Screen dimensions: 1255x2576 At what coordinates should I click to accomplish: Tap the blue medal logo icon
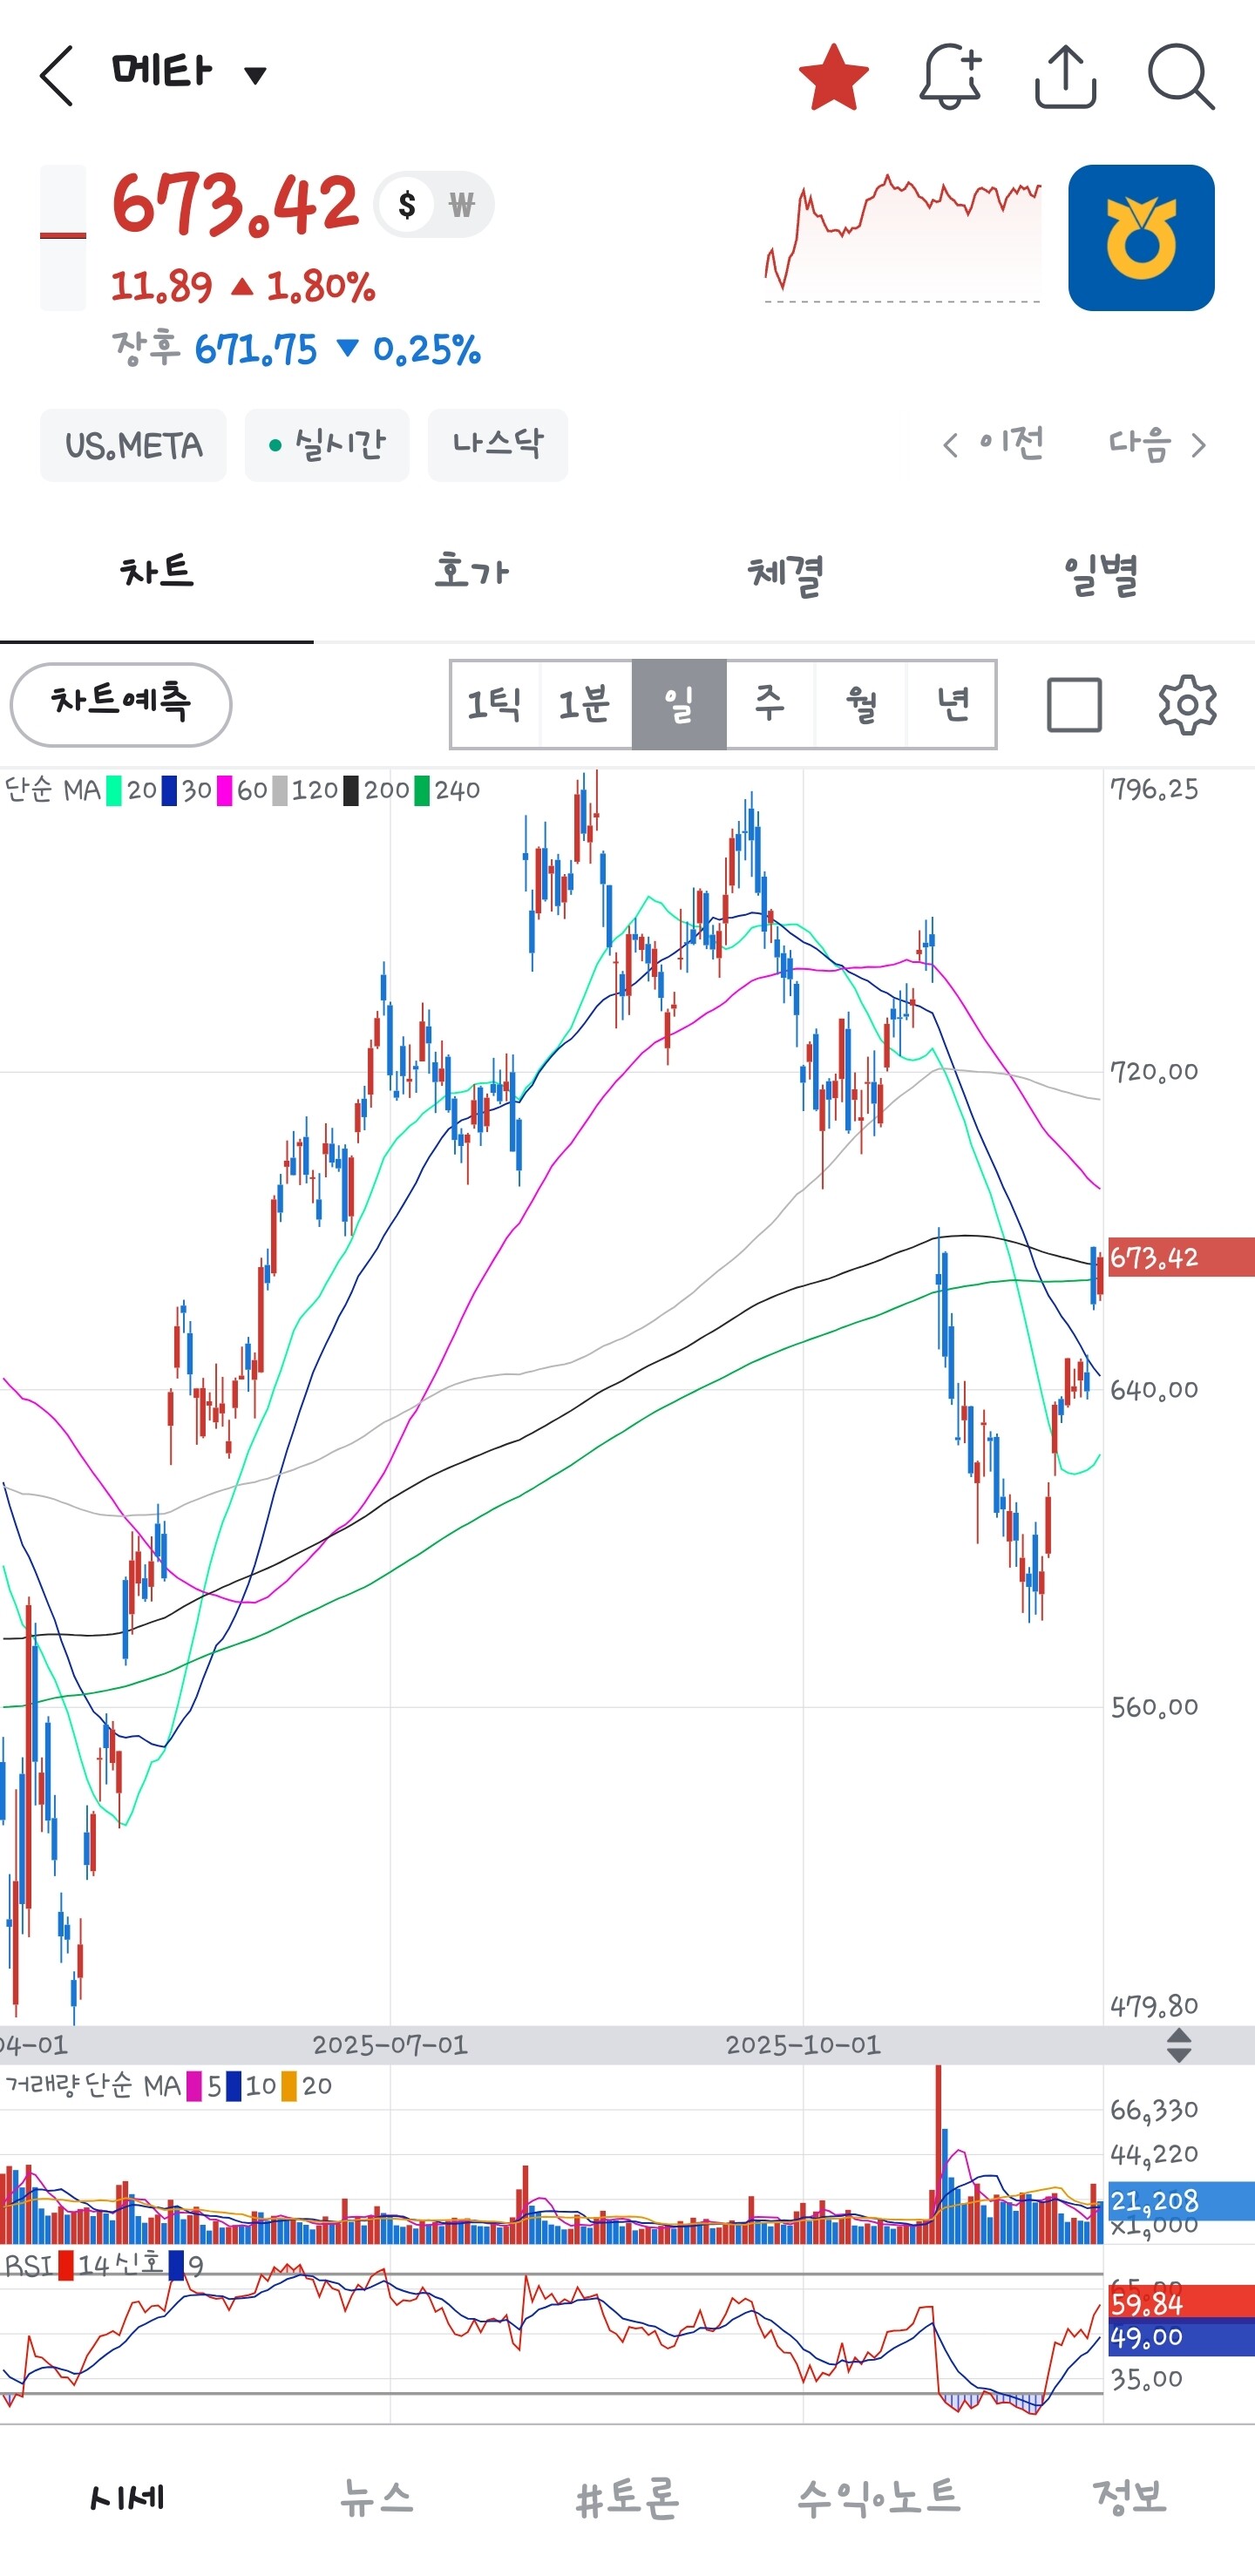pos(1141,238)
